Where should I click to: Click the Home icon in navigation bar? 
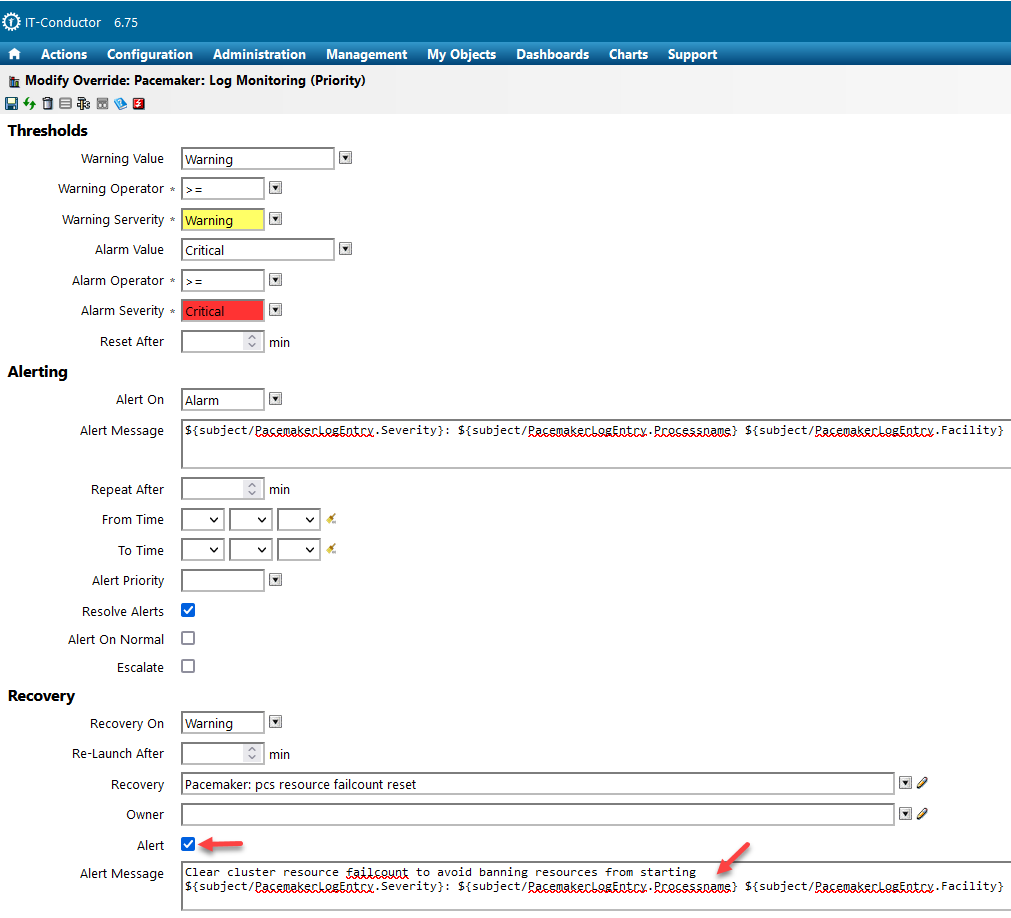coord(14,55)
